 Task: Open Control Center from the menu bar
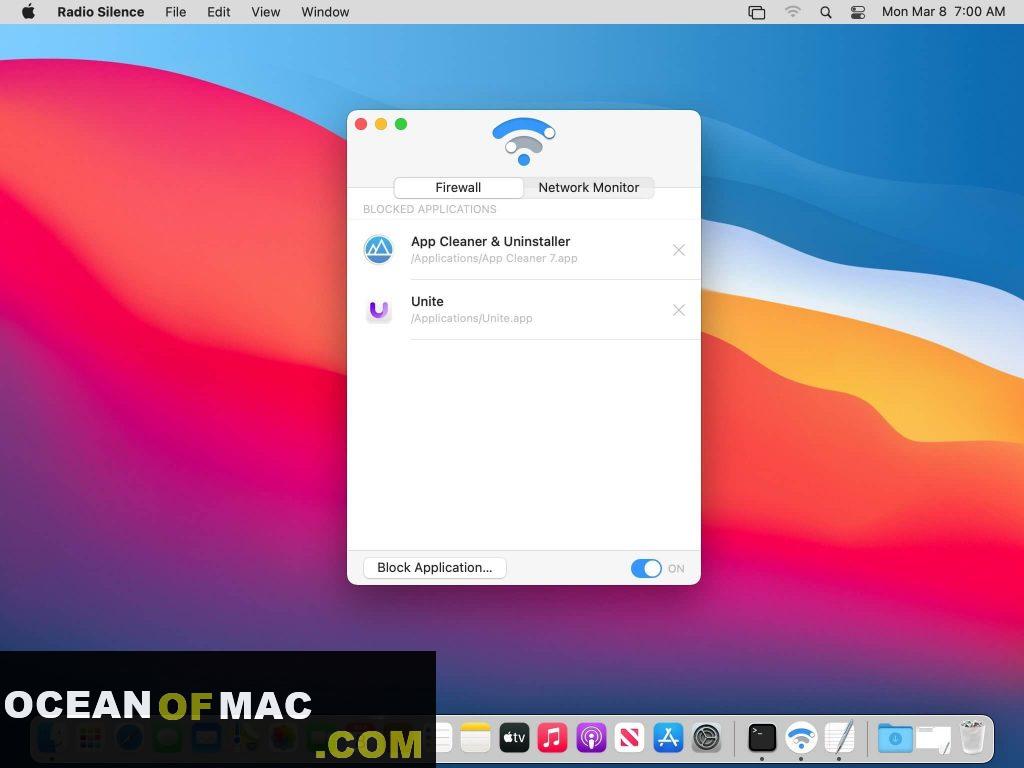tap(857, 12)
